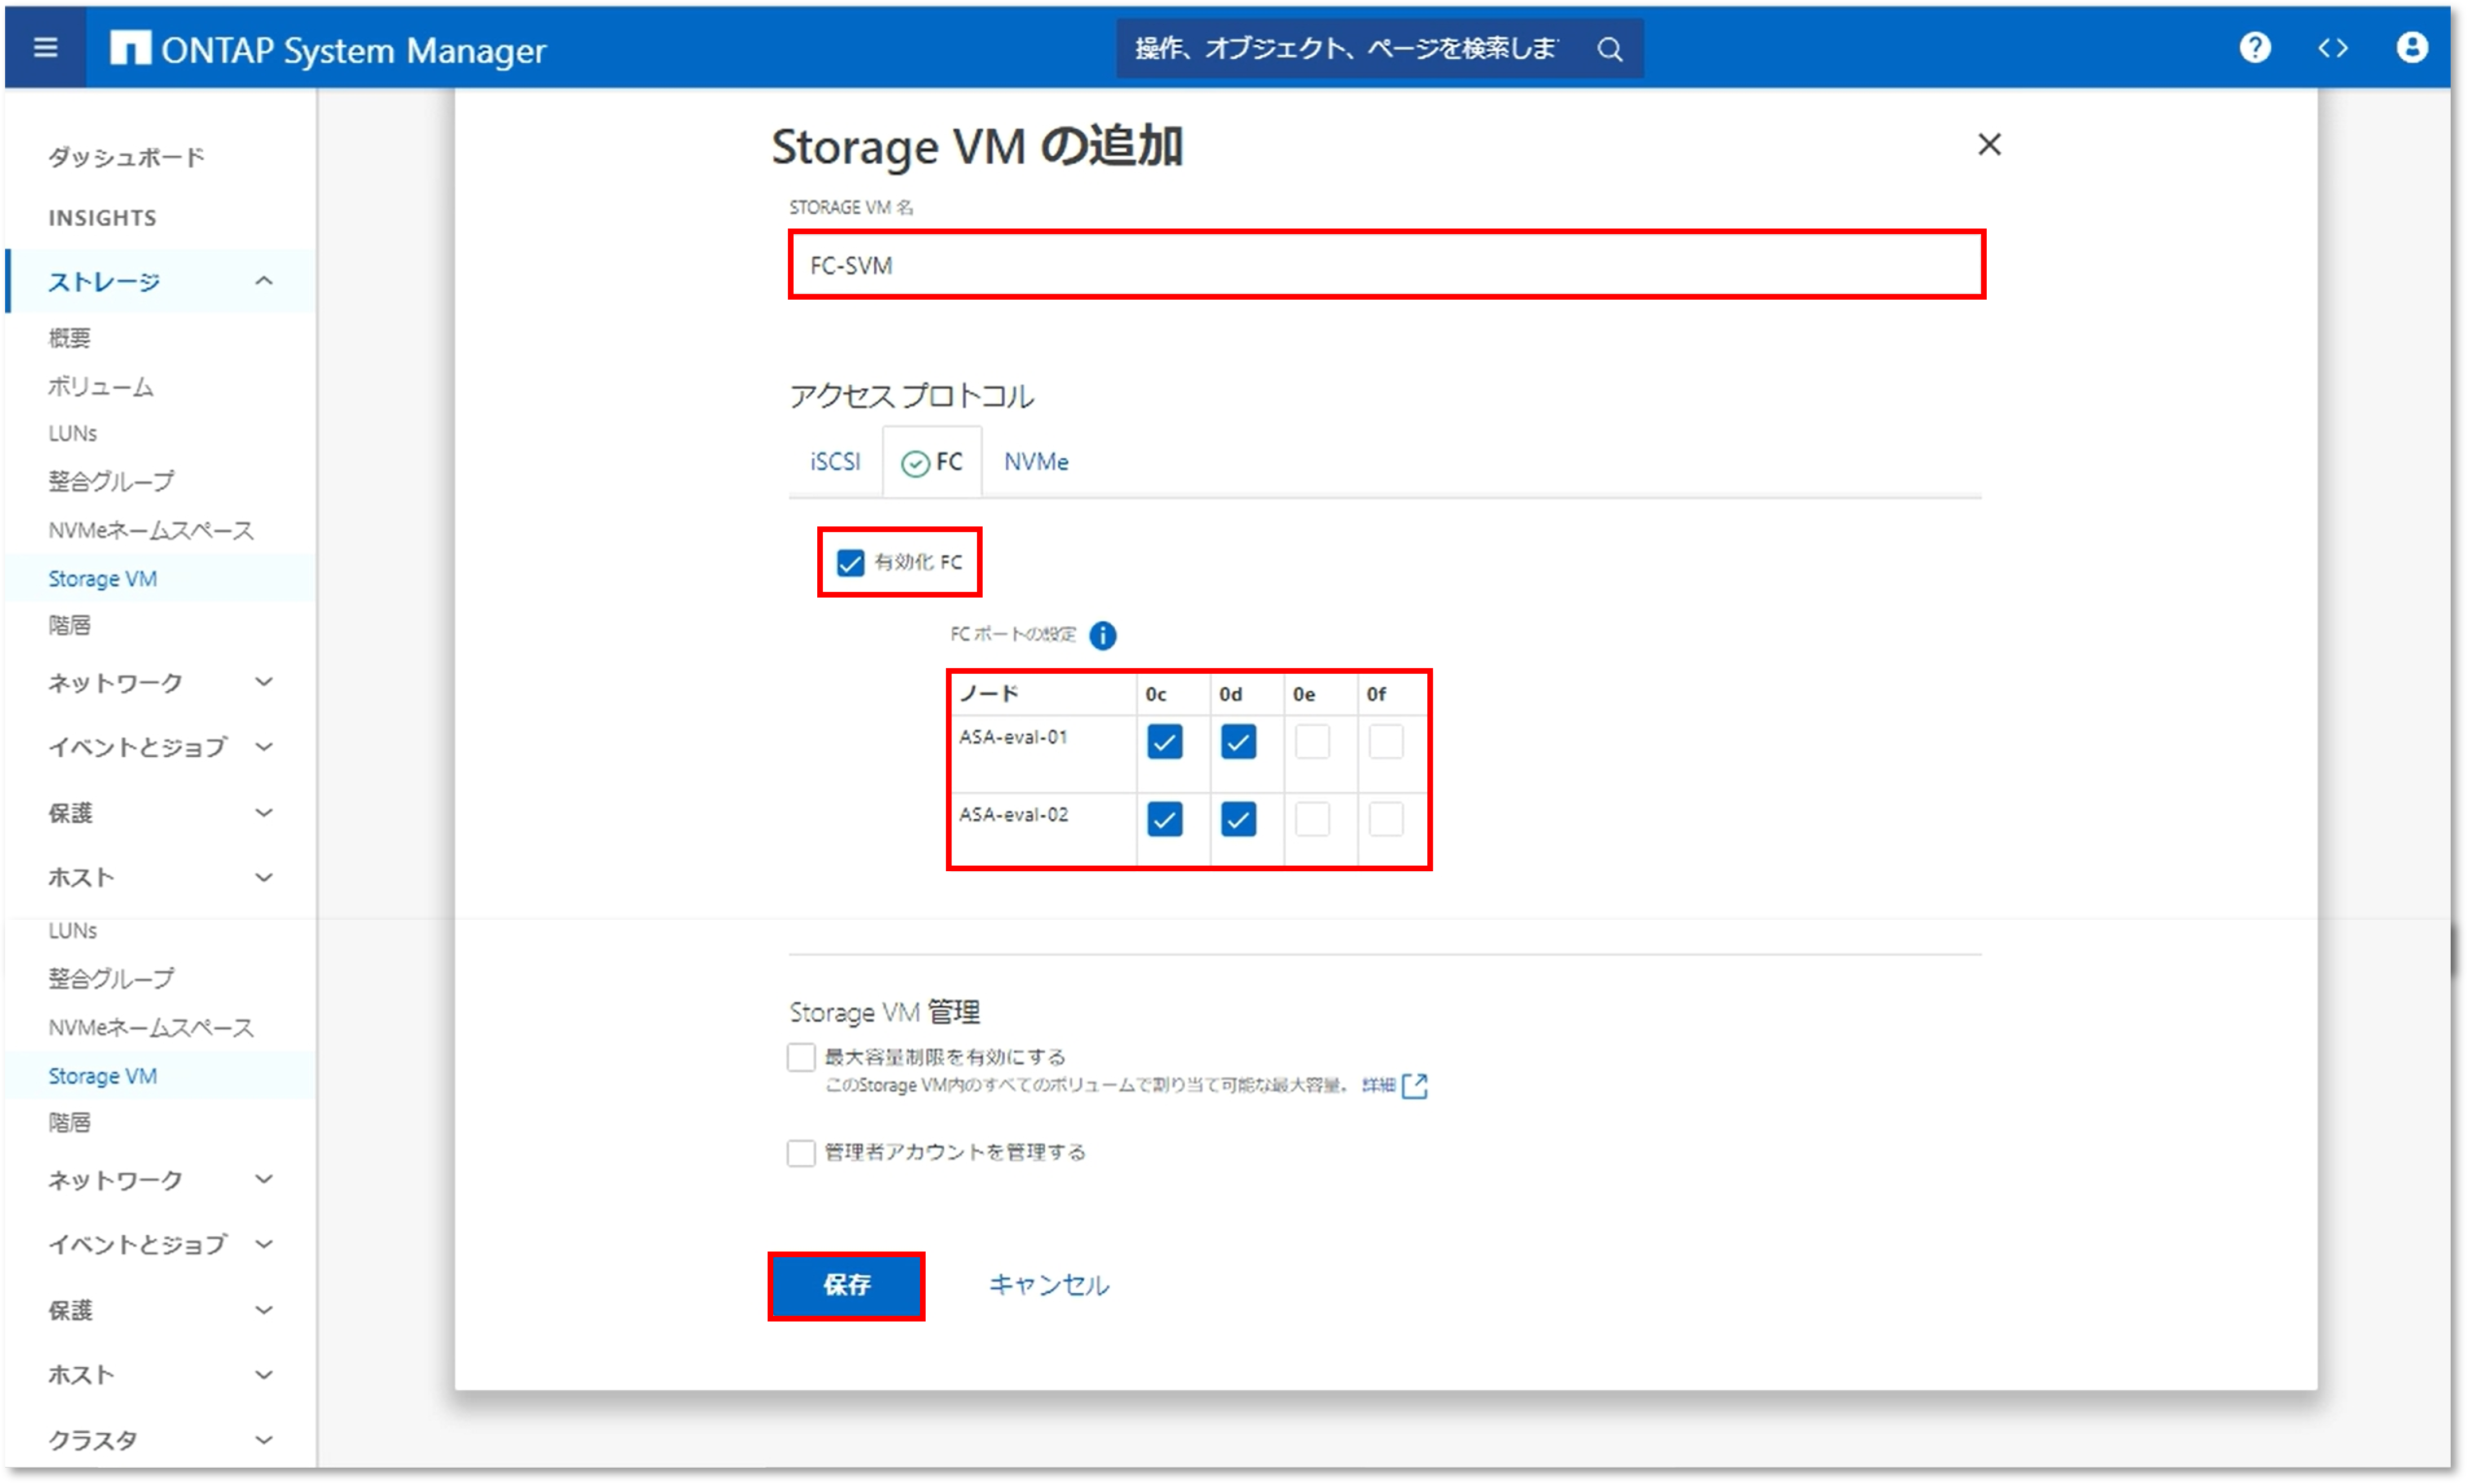Image resolution: width=2467 pixels, height=1484 pixels.
Task: Open the user account icon
Action: 2411,47
